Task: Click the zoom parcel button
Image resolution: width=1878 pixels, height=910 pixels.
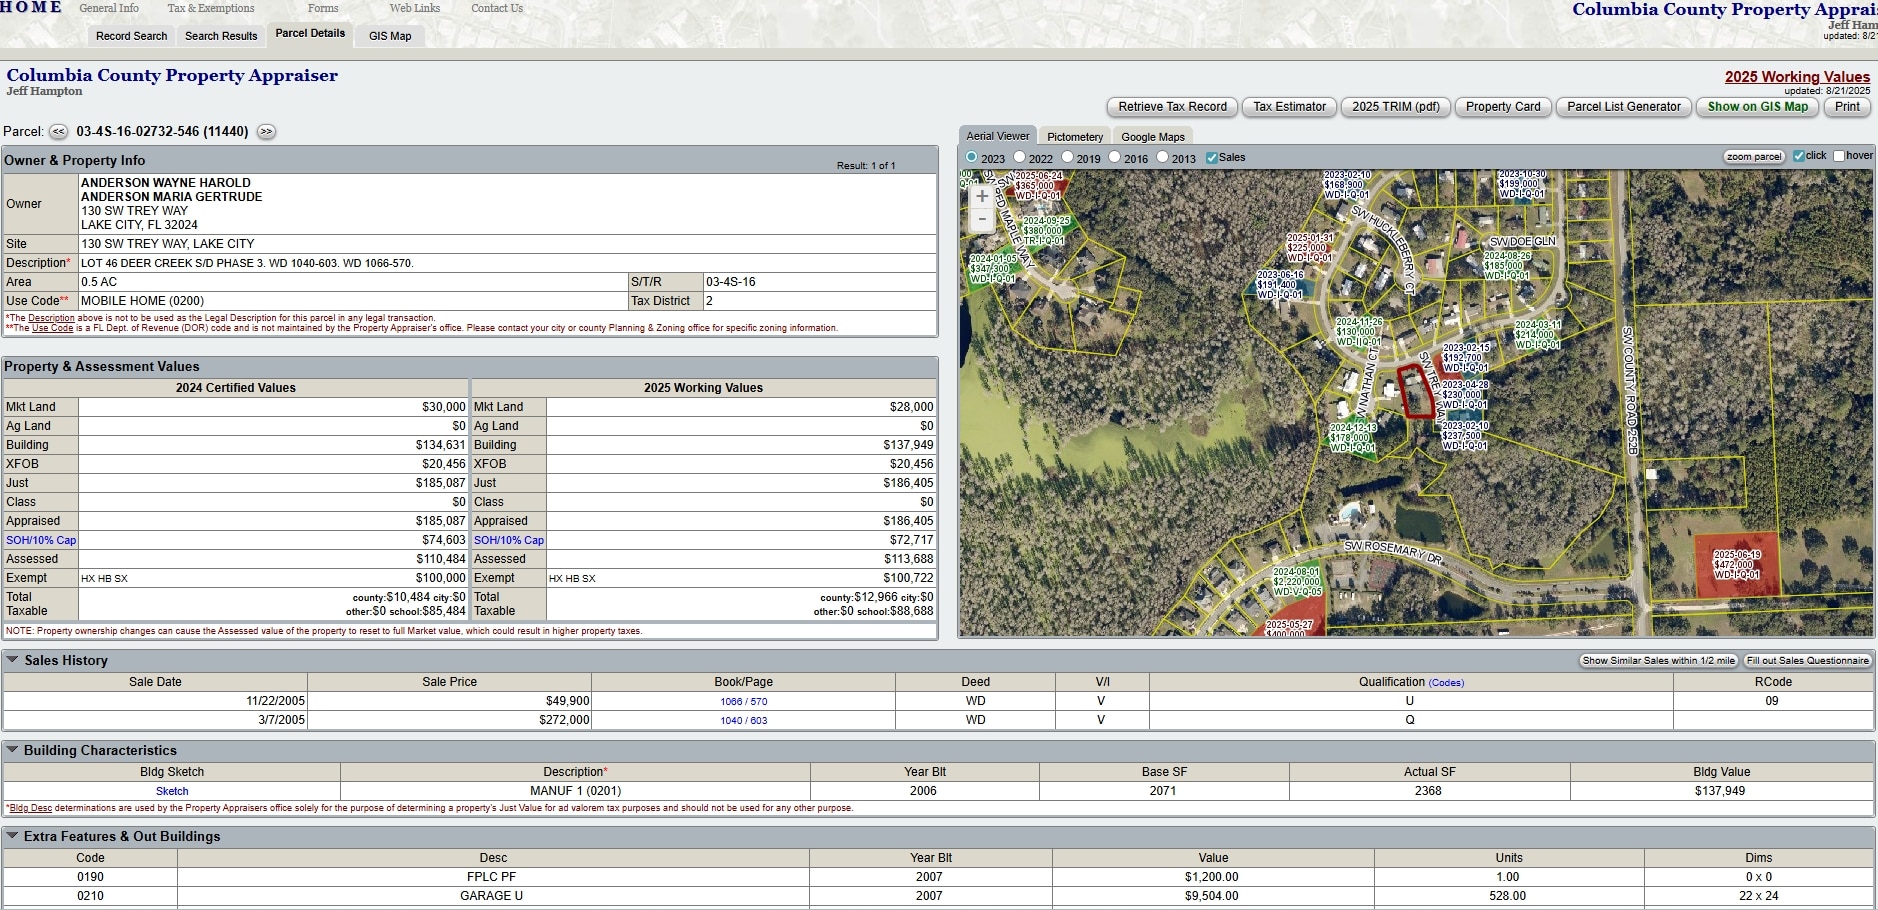Action: [1753, 157]
